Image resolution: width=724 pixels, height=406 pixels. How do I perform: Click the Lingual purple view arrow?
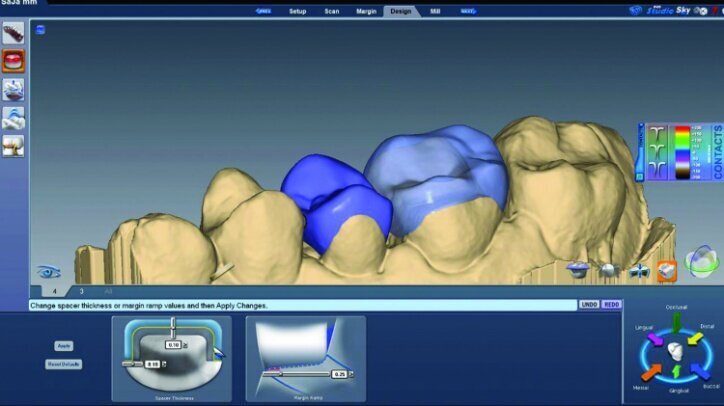654,340
